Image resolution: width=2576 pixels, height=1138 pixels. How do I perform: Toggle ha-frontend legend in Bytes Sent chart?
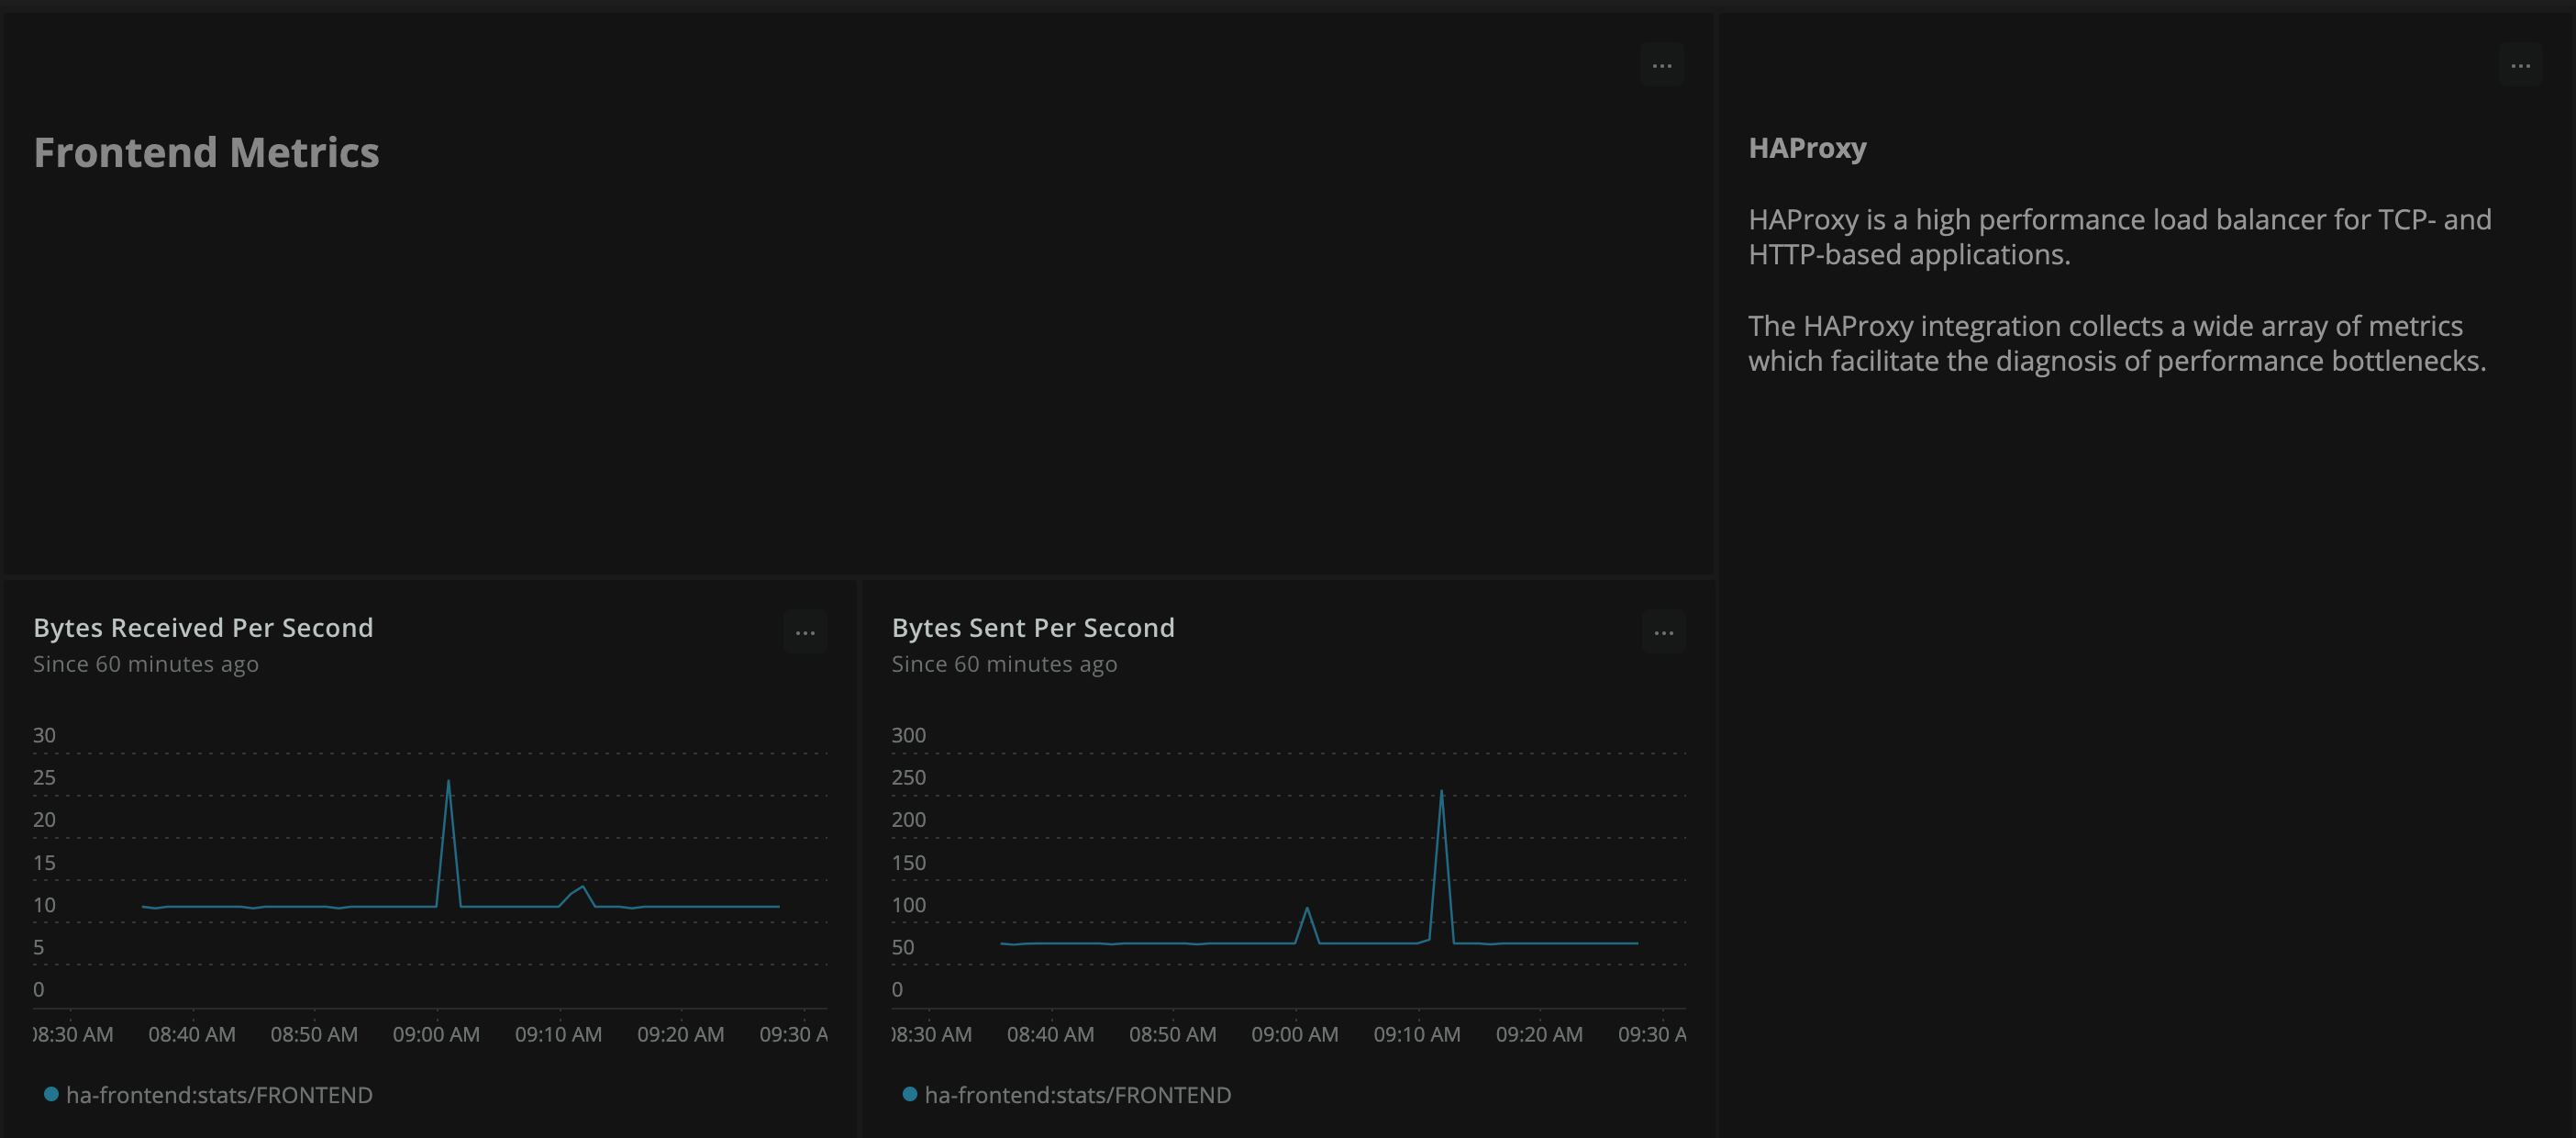[x=1077, y=1095]
